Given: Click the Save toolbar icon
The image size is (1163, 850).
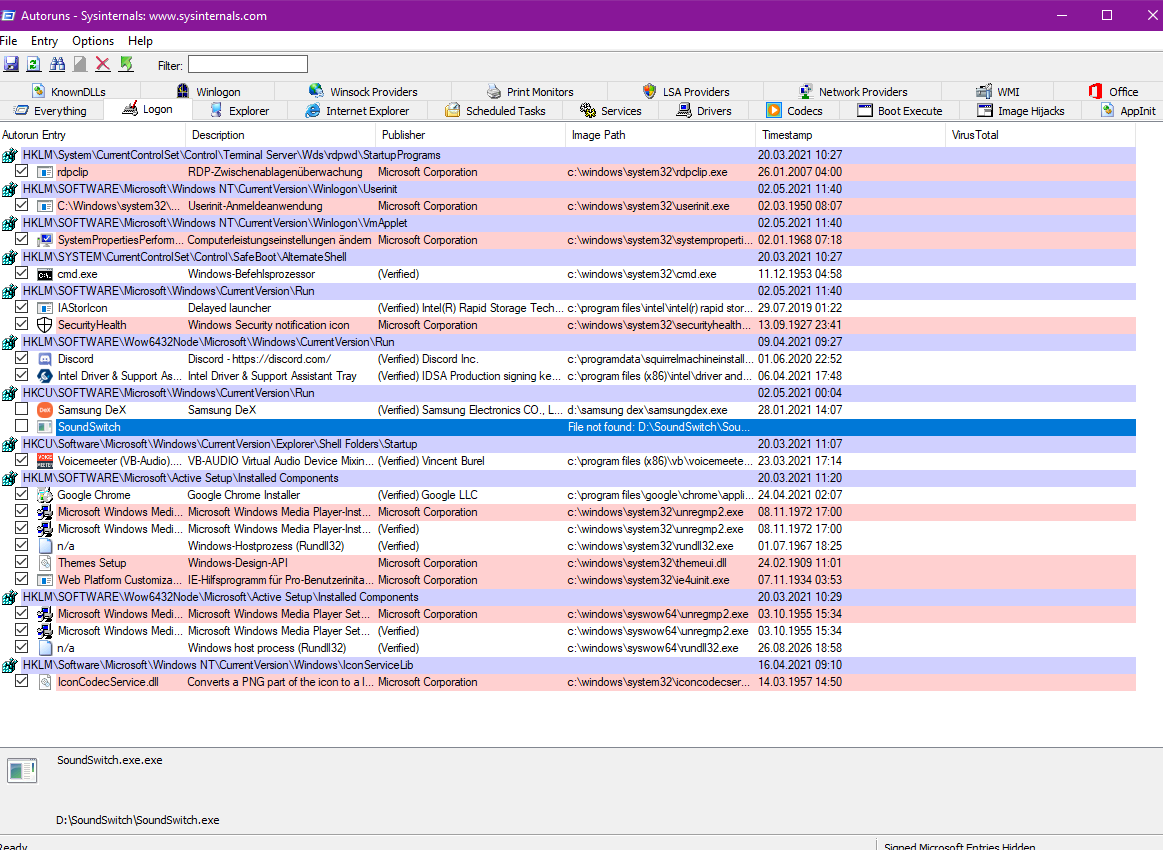Looking at the screenshot, I should (x=11, y=65).
